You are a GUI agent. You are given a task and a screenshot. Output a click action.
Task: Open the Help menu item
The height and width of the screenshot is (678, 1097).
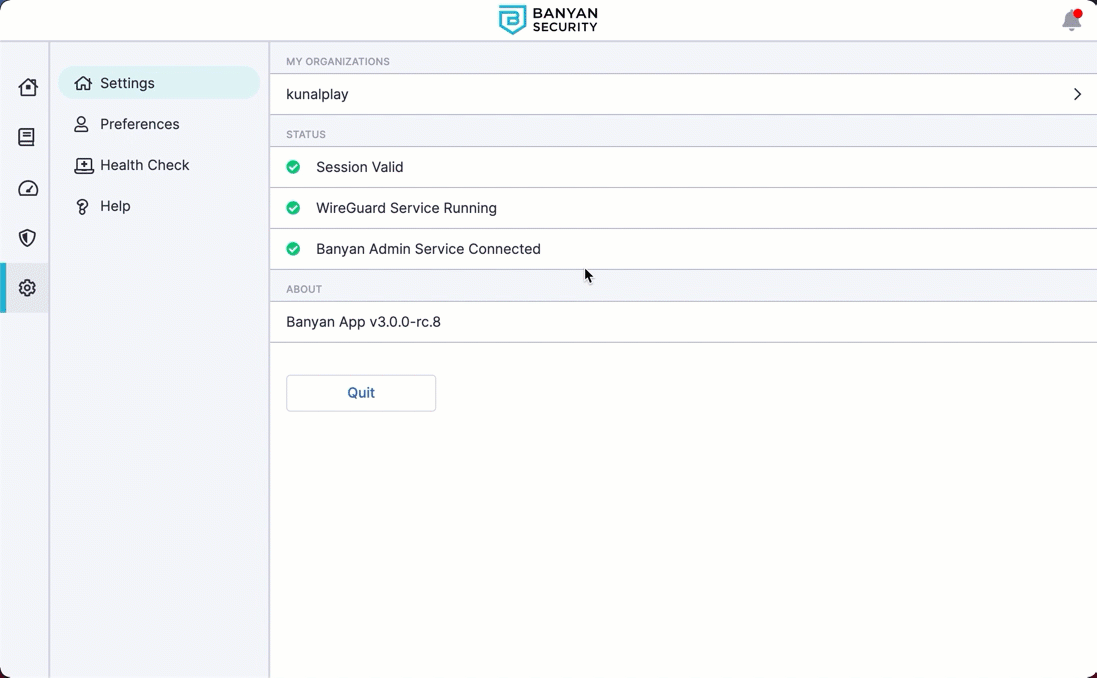point(115,206)
